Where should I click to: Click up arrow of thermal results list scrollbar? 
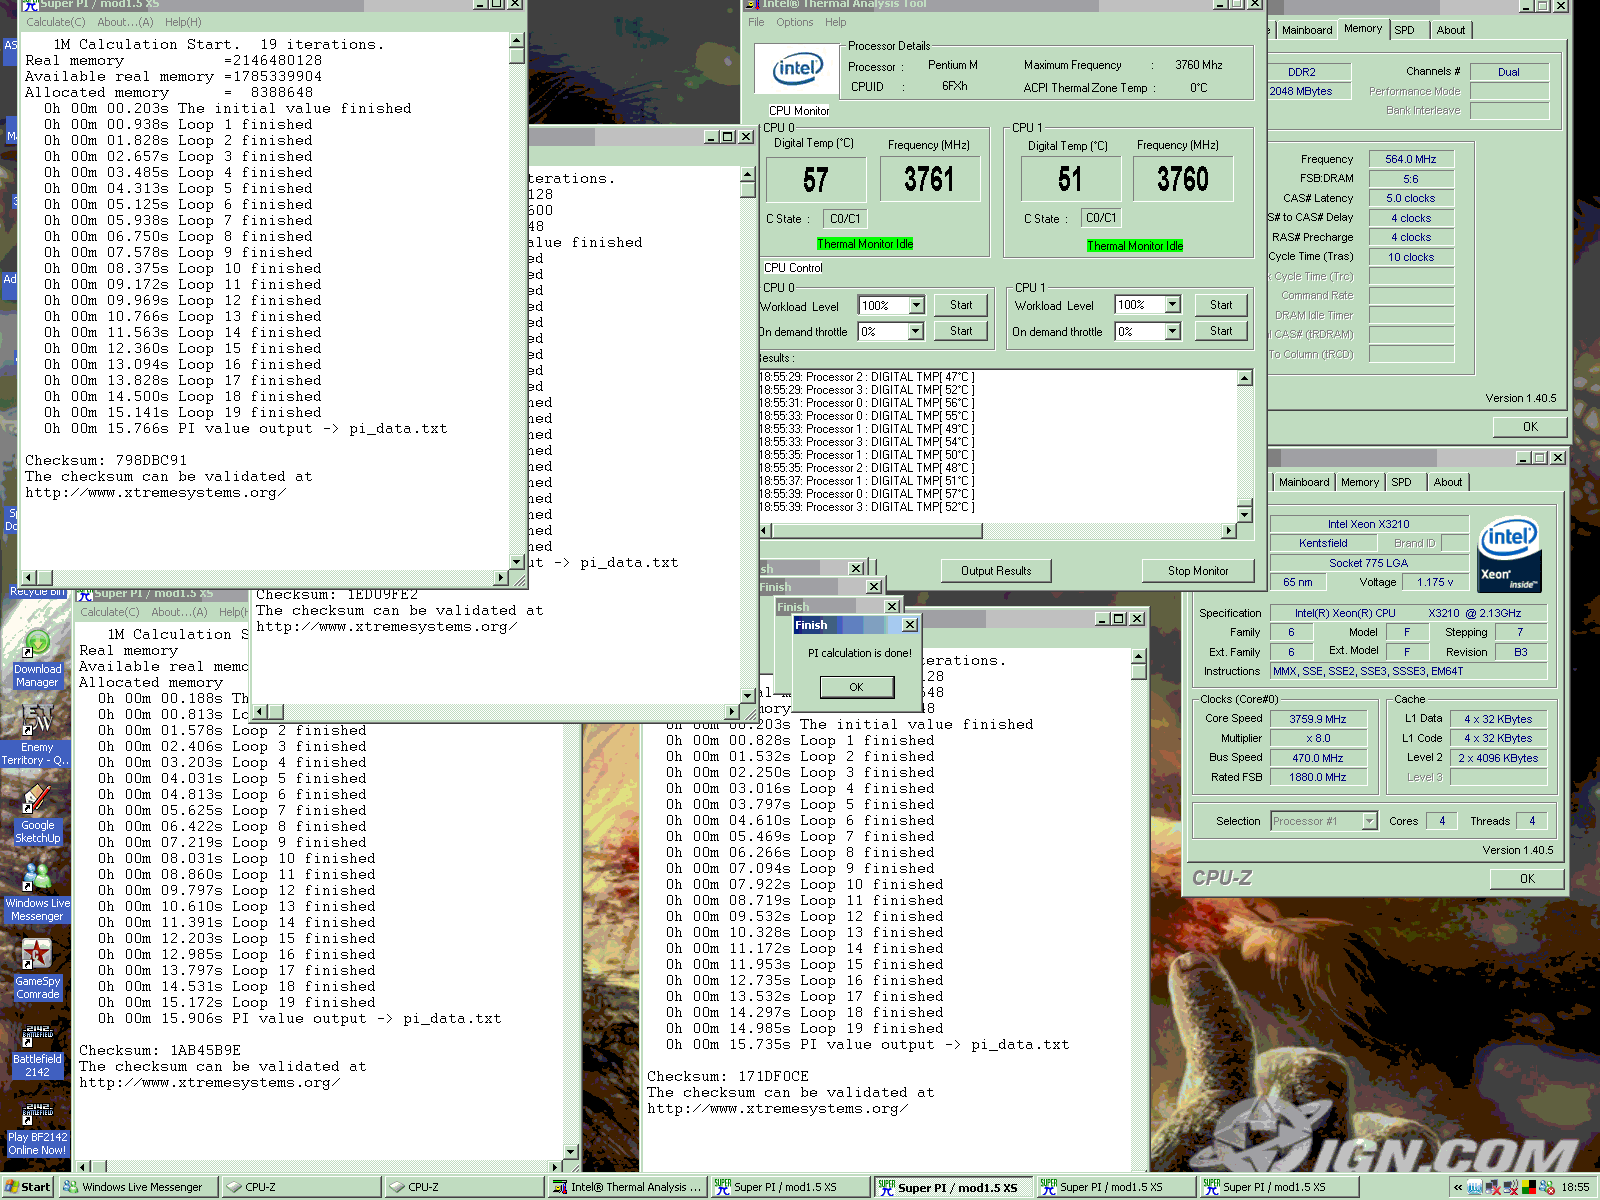(x=1245, y=378)
